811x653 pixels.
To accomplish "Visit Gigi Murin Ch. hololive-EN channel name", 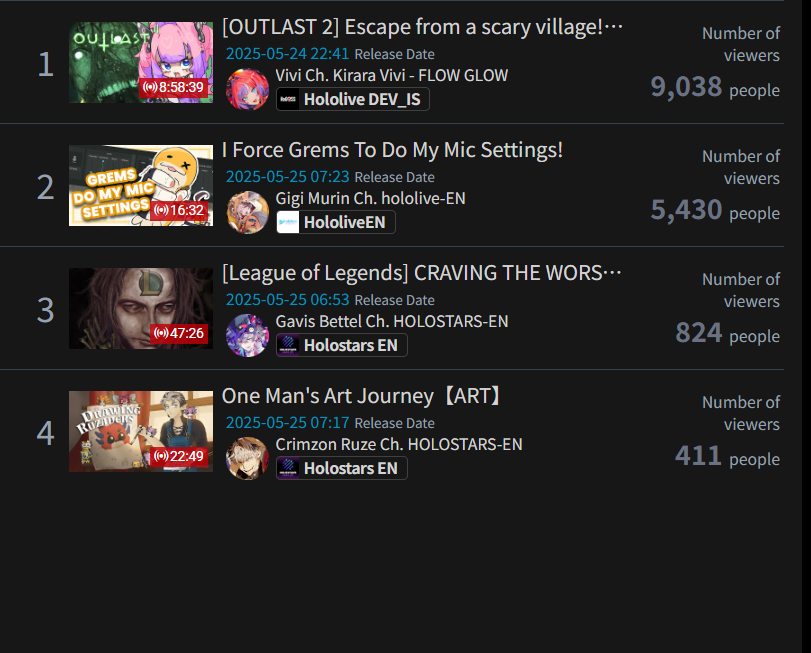I will click(370, 199).
